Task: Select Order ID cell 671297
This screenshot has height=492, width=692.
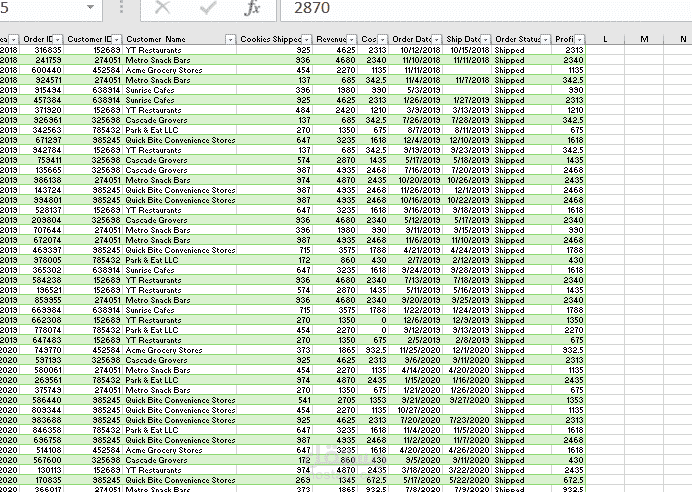Action: 42,140
